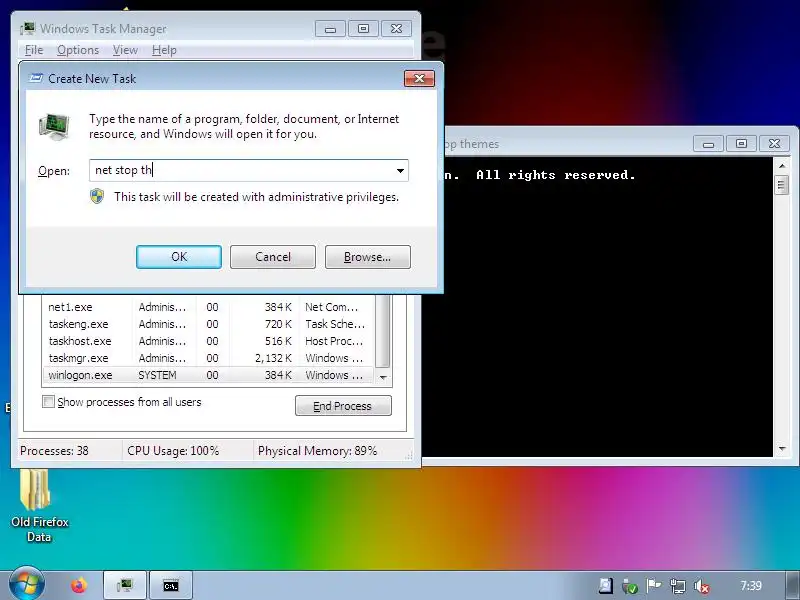Click the Show desktop strip

792,585
